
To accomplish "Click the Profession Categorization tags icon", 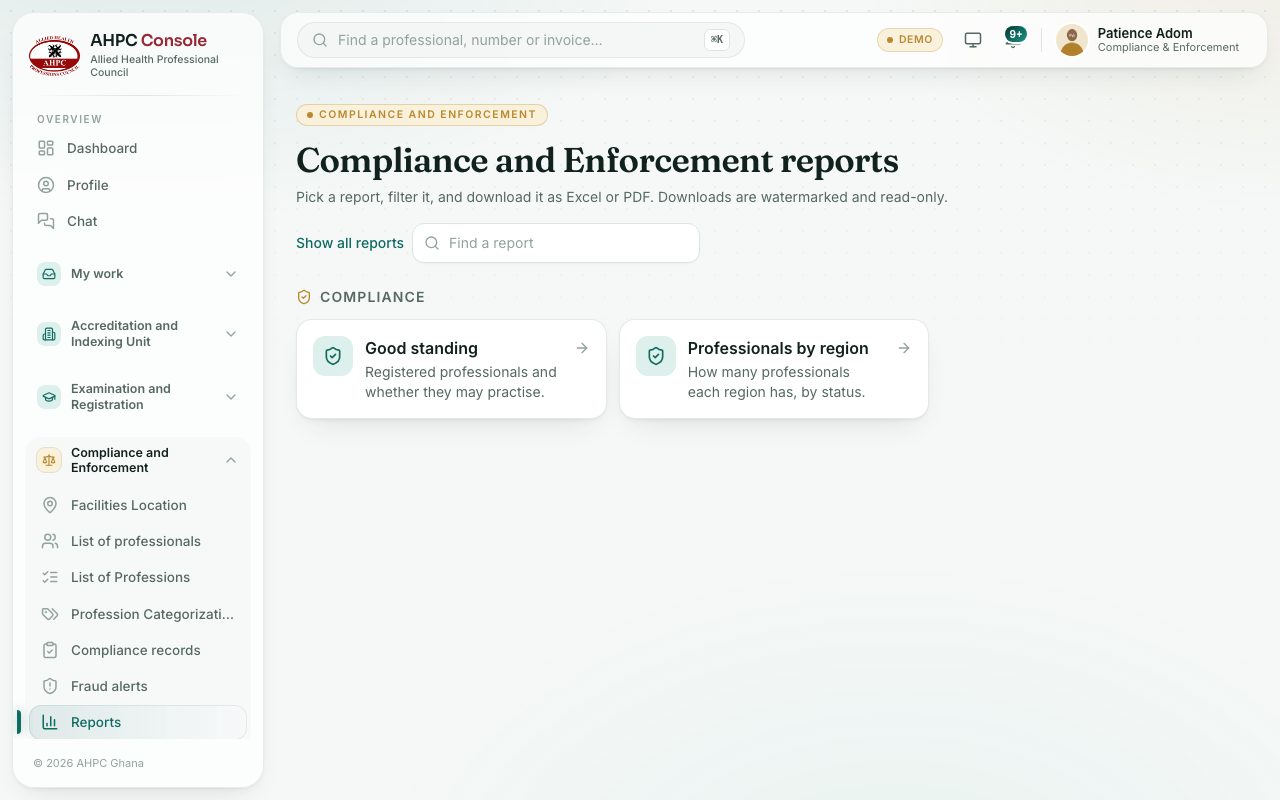I will pyautogui.click(x=50, y=614).
